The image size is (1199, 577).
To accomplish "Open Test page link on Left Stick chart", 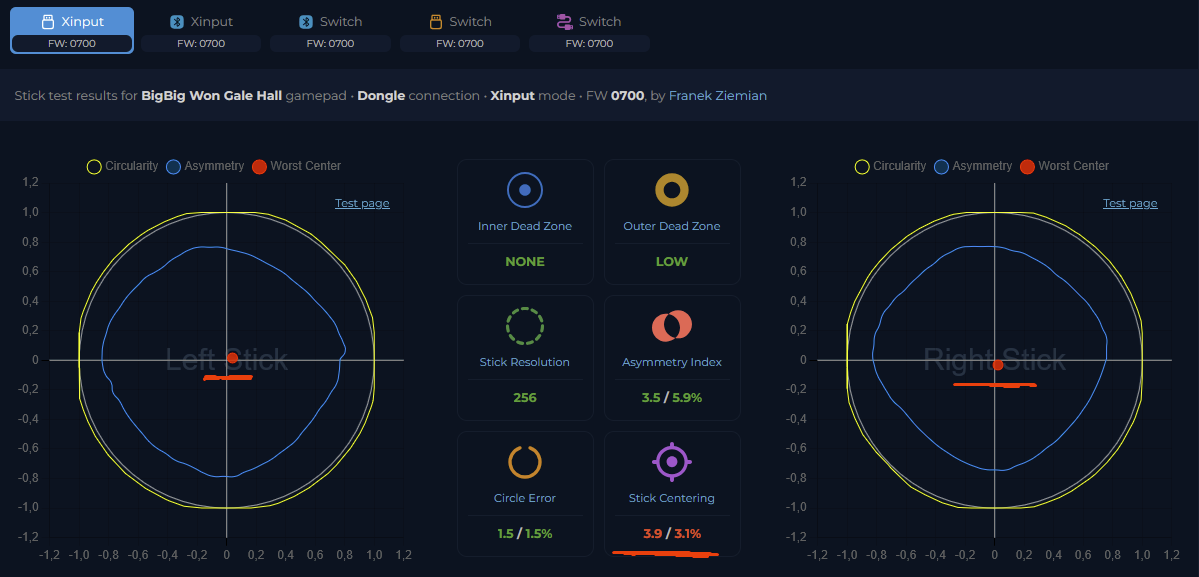I will 362,203.
